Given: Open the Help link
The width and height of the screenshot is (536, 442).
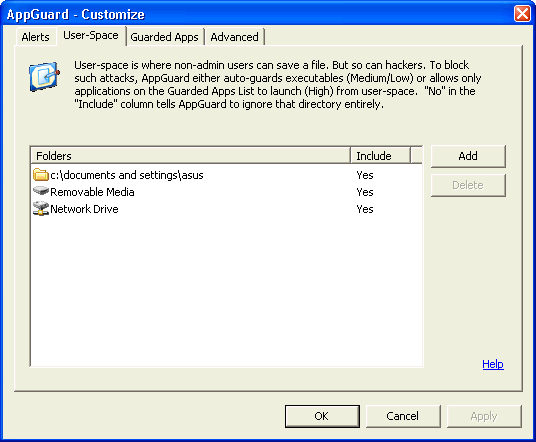Looking at the screenshot, I should 493,364.
